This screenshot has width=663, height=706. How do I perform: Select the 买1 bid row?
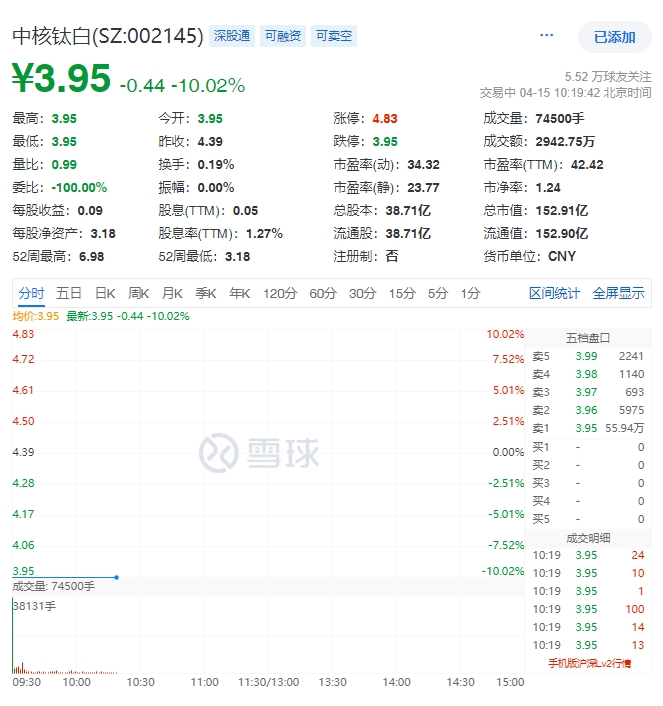click(588, 447)
